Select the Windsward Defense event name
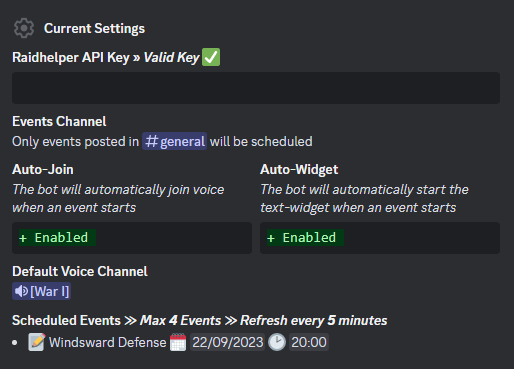This screenshot has height=369, width=514. coord(107,342)
